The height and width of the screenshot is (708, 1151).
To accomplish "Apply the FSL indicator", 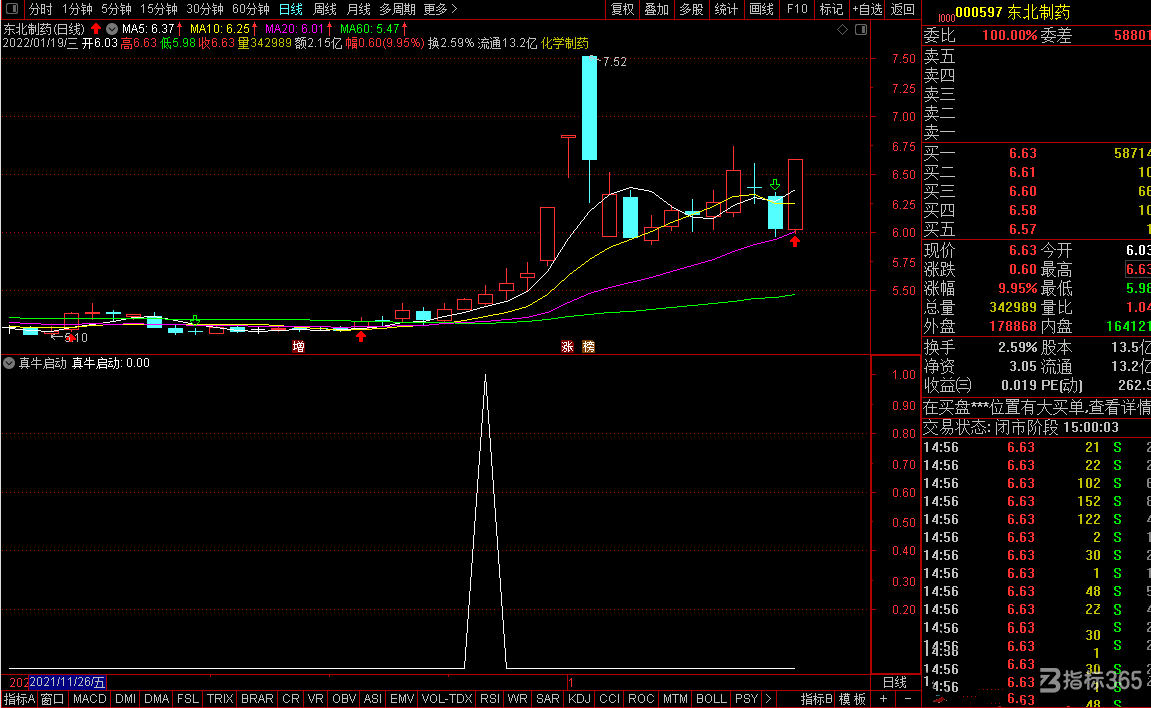I will (187, 699).
